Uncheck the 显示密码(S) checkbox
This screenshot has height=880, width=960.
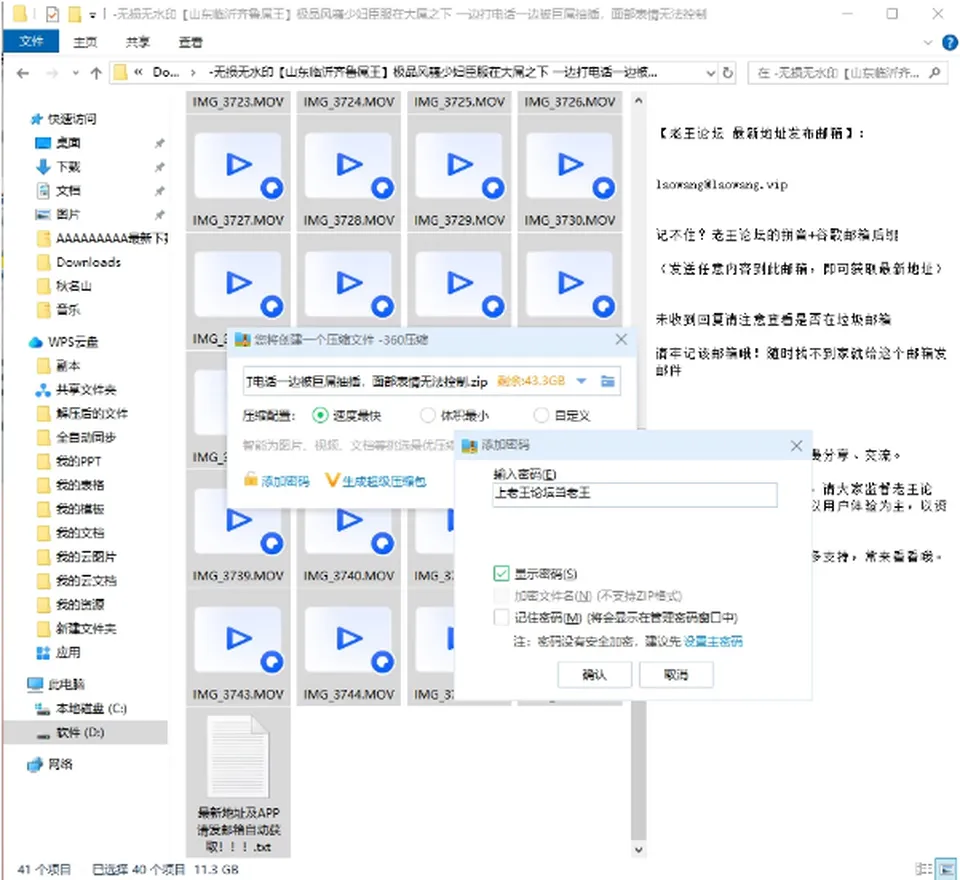(x=501, y=573)
